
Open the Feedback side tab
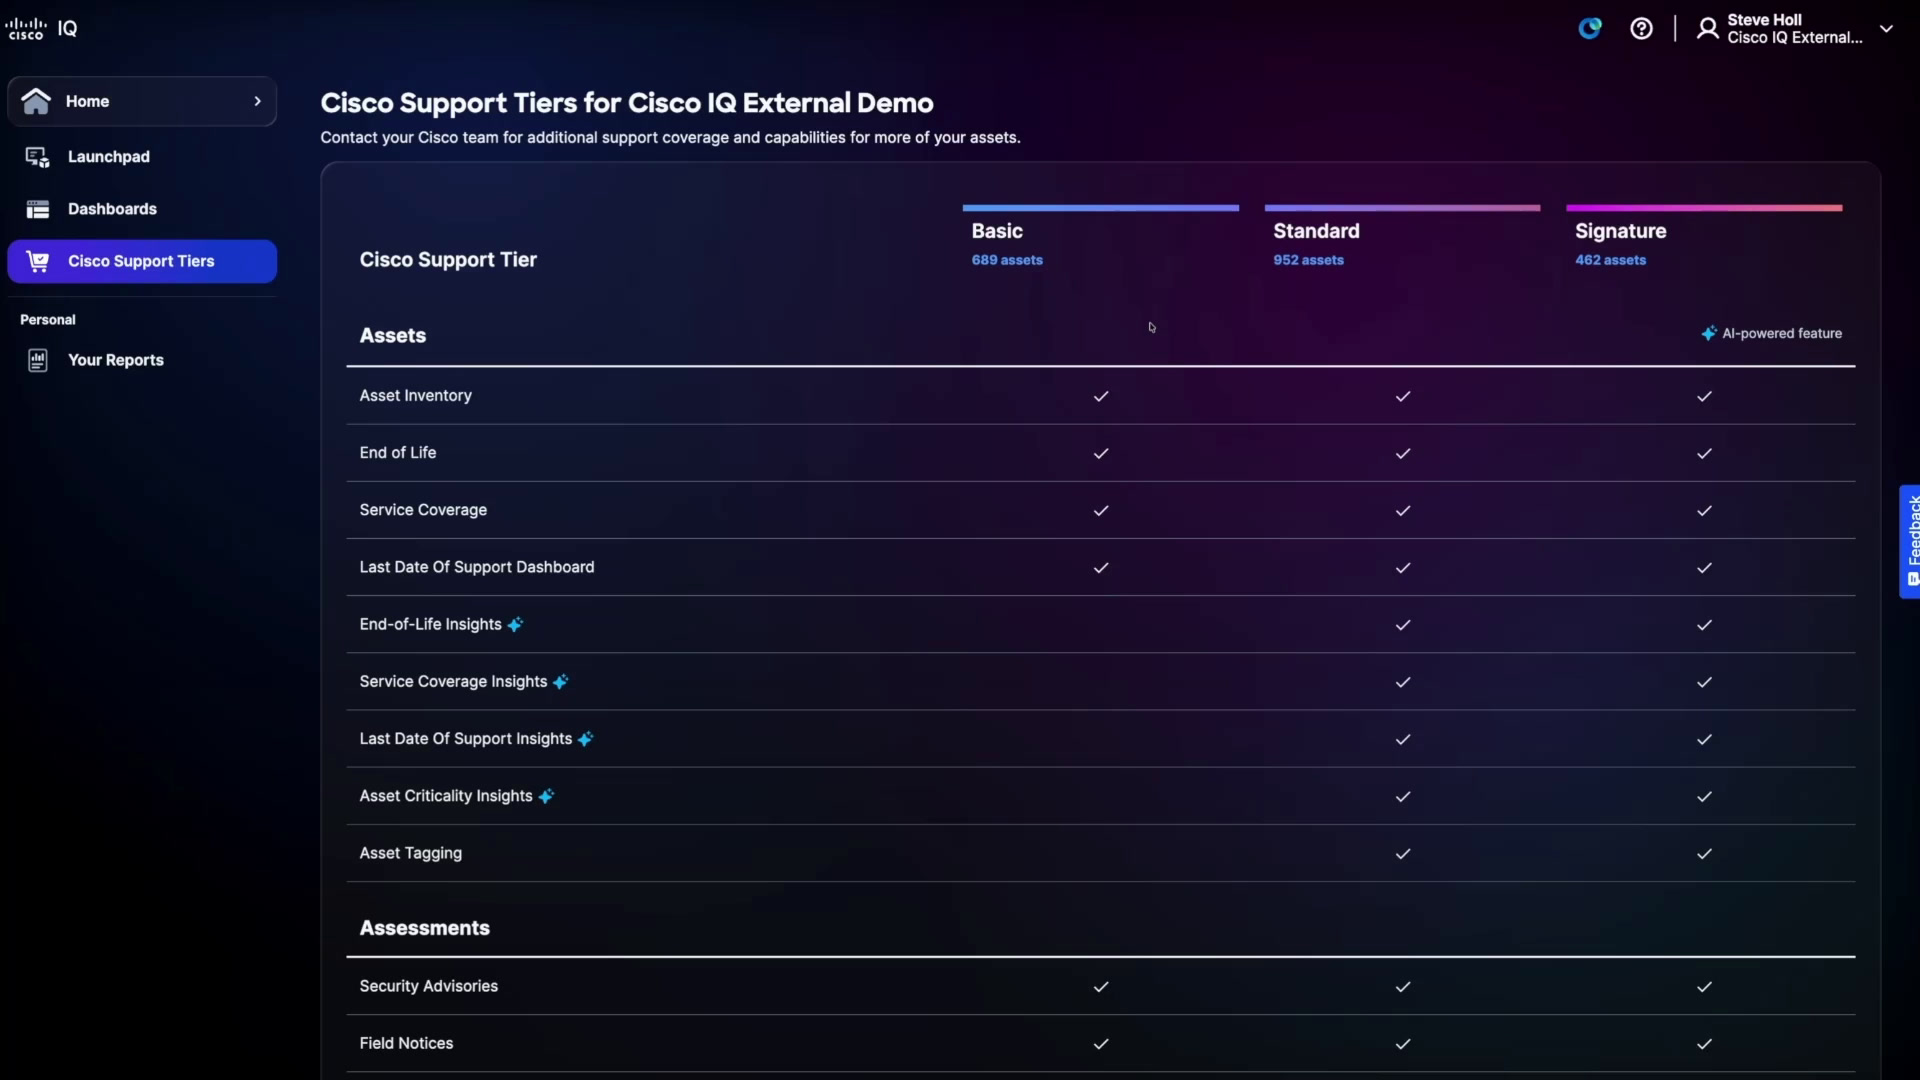click(x=1910, y=542)
